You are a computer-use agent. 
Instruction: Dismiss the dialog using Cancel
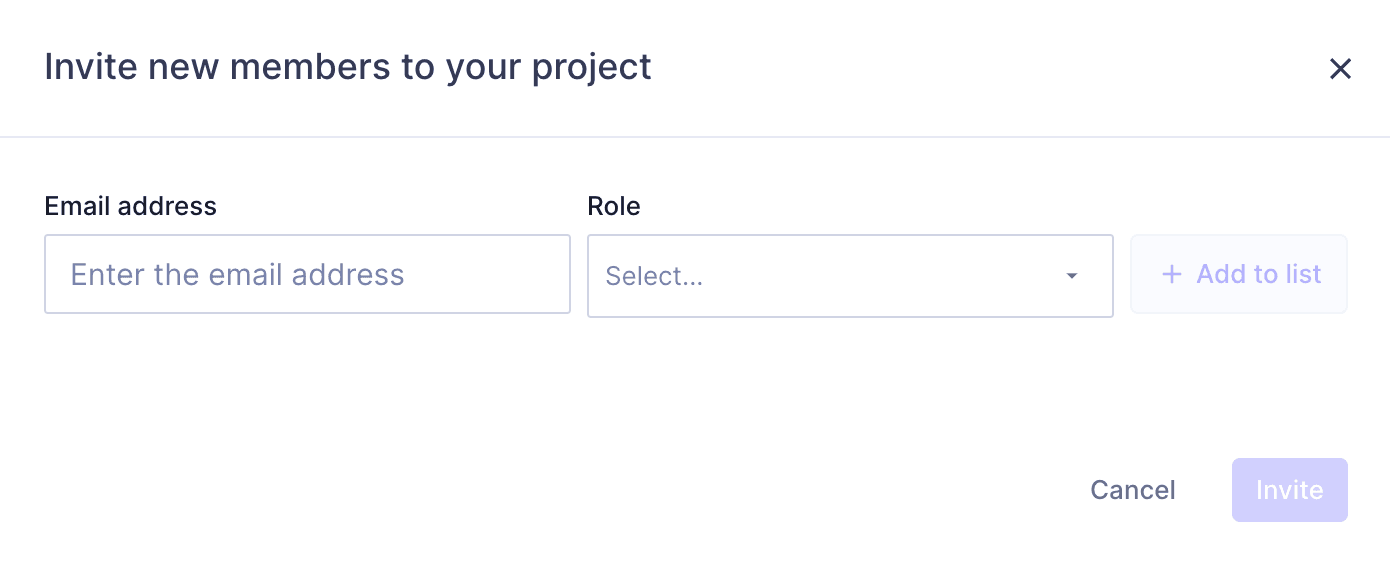click(x=1132, y=490)
